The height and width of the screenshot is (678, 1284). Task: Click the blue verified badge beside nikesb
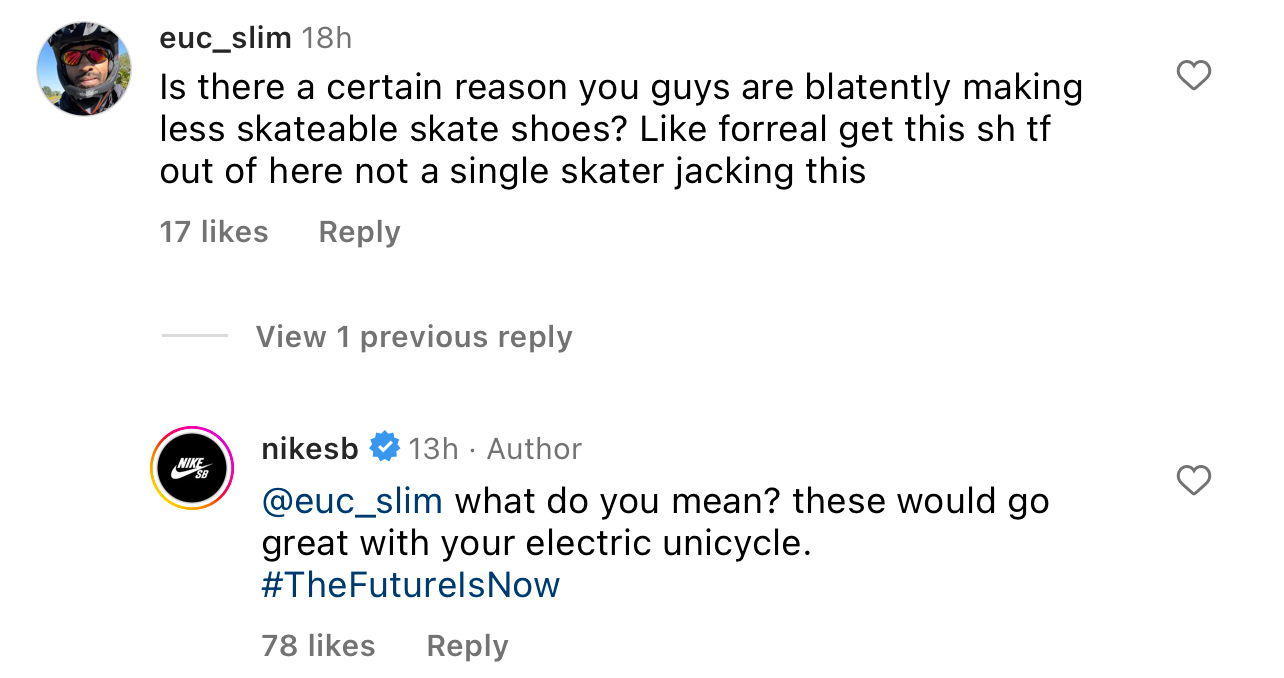click(385, 448)
